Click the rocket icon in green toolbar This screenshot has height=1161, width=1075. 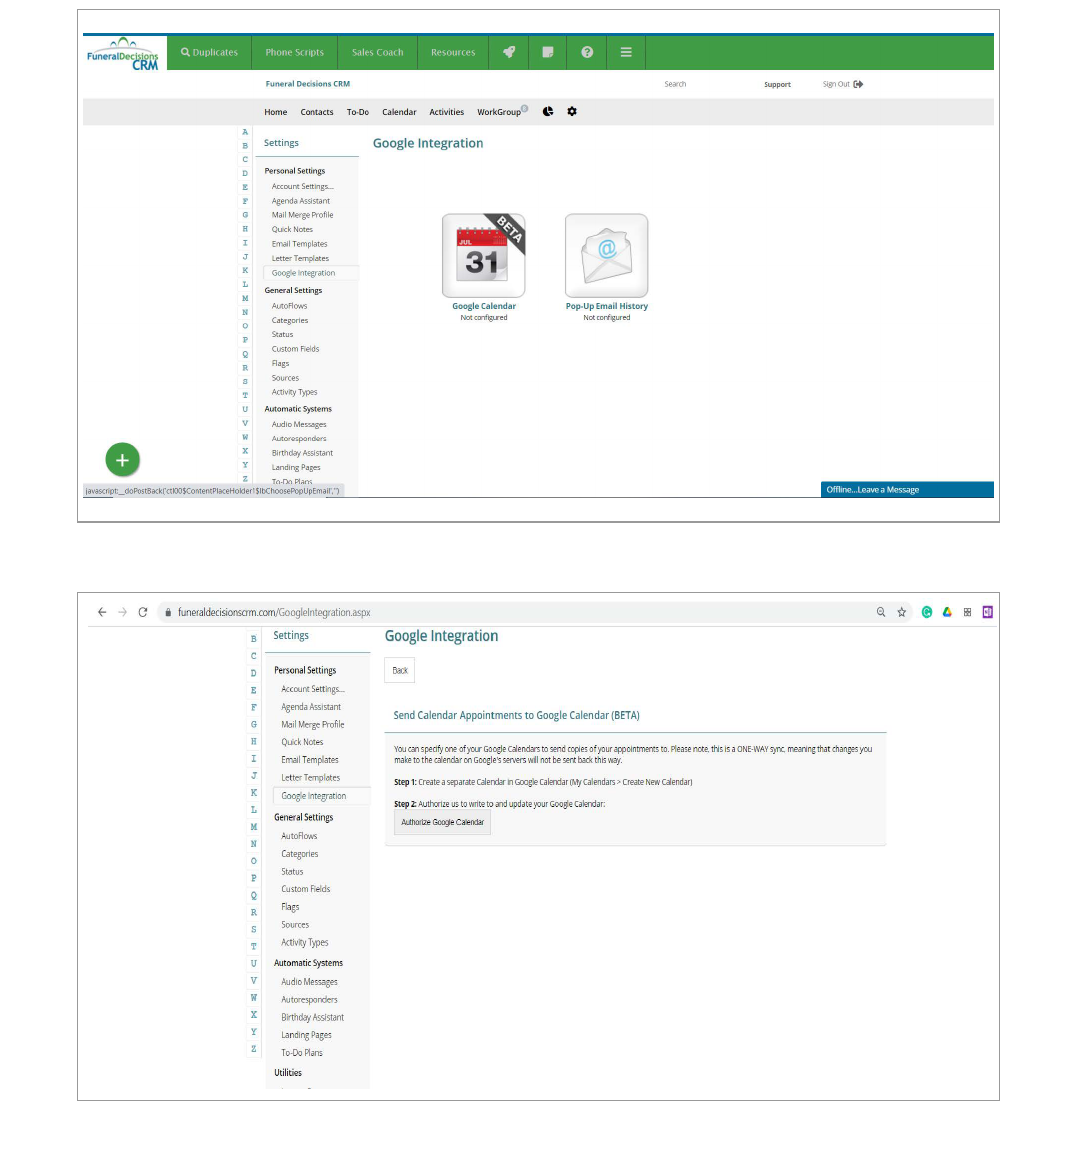(509, 52)
